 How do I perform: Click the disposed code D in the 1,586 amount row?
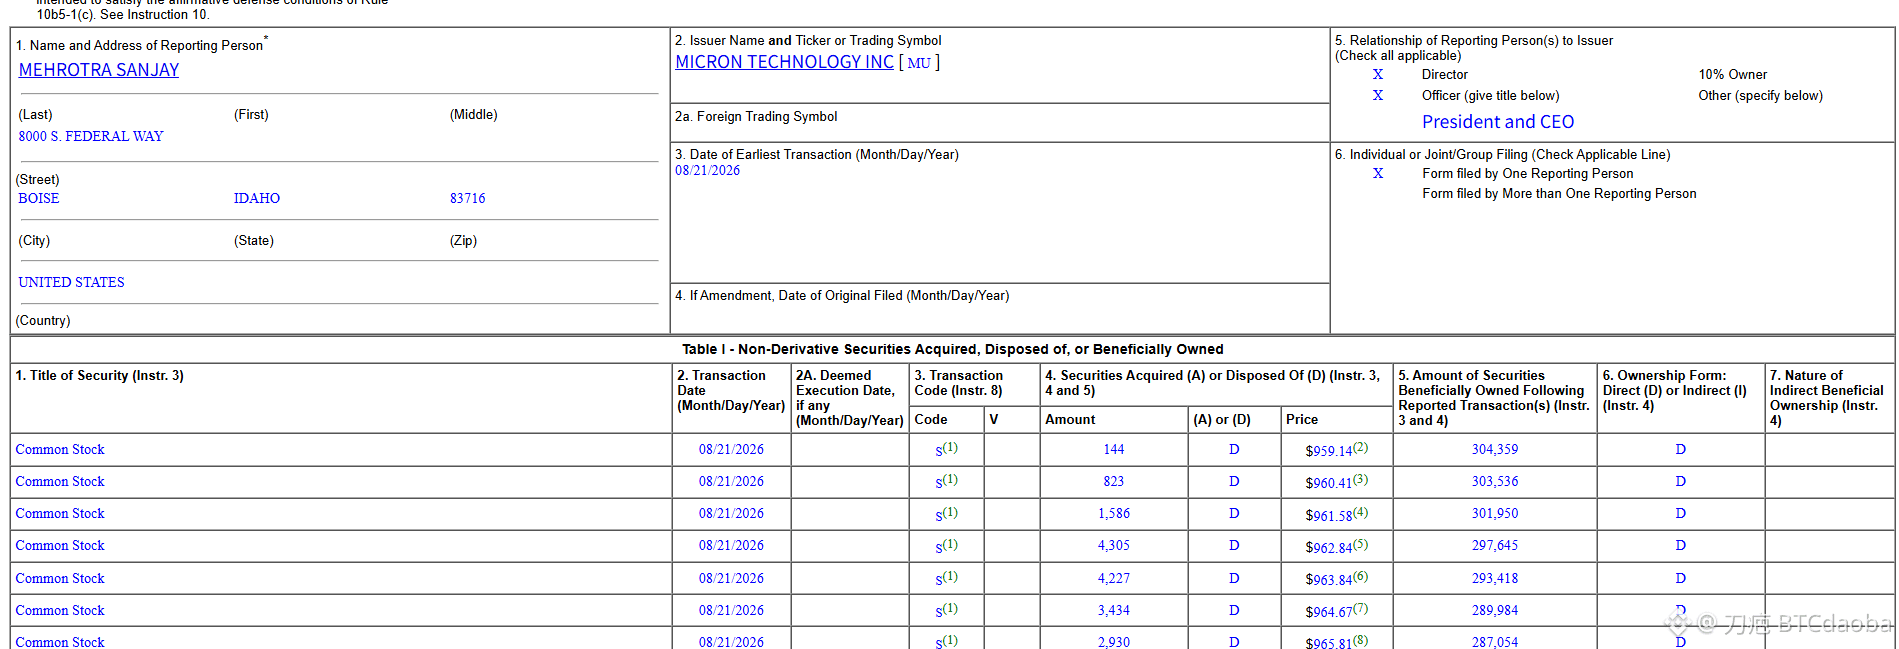(1234, 514)
